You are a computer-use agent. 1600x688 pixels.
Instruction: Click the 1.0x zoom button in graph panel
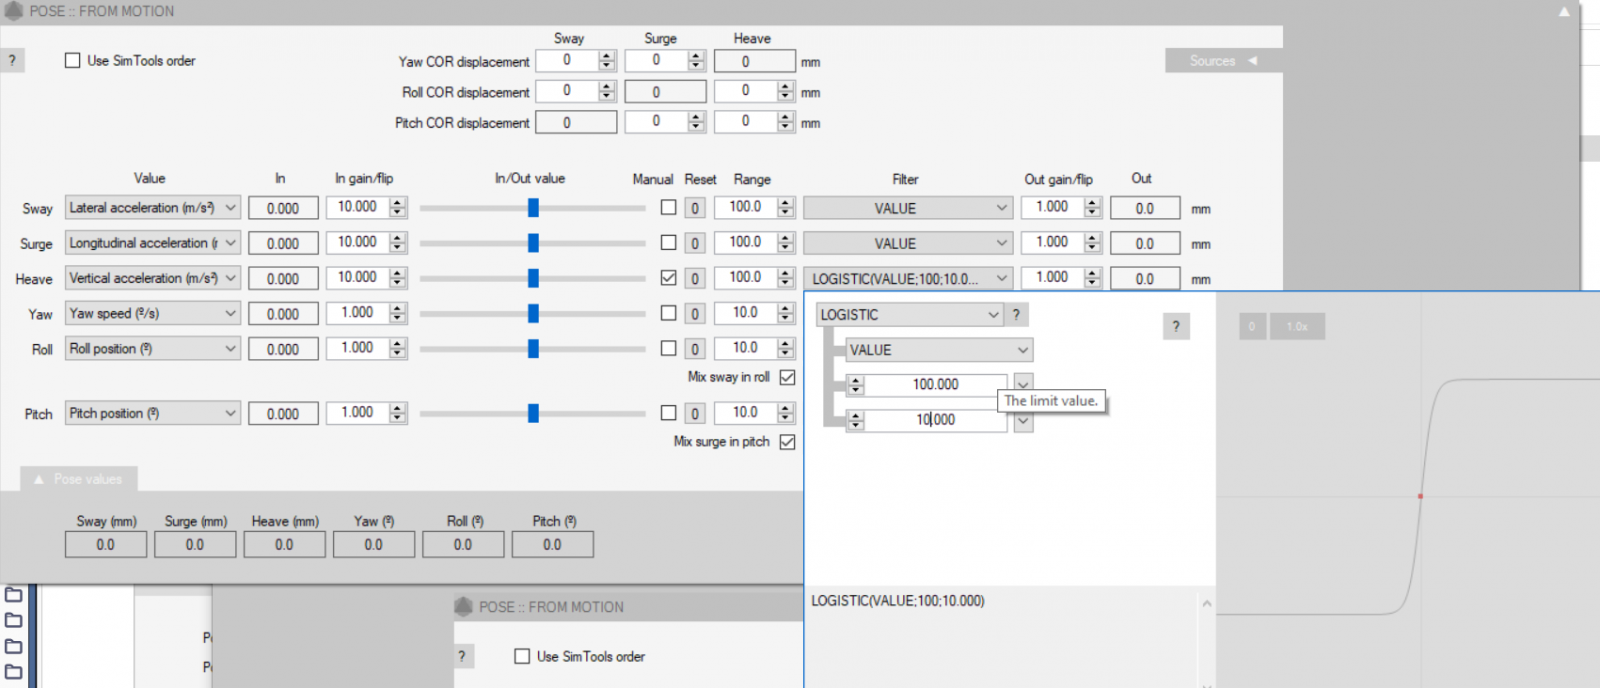point(1297,326)
